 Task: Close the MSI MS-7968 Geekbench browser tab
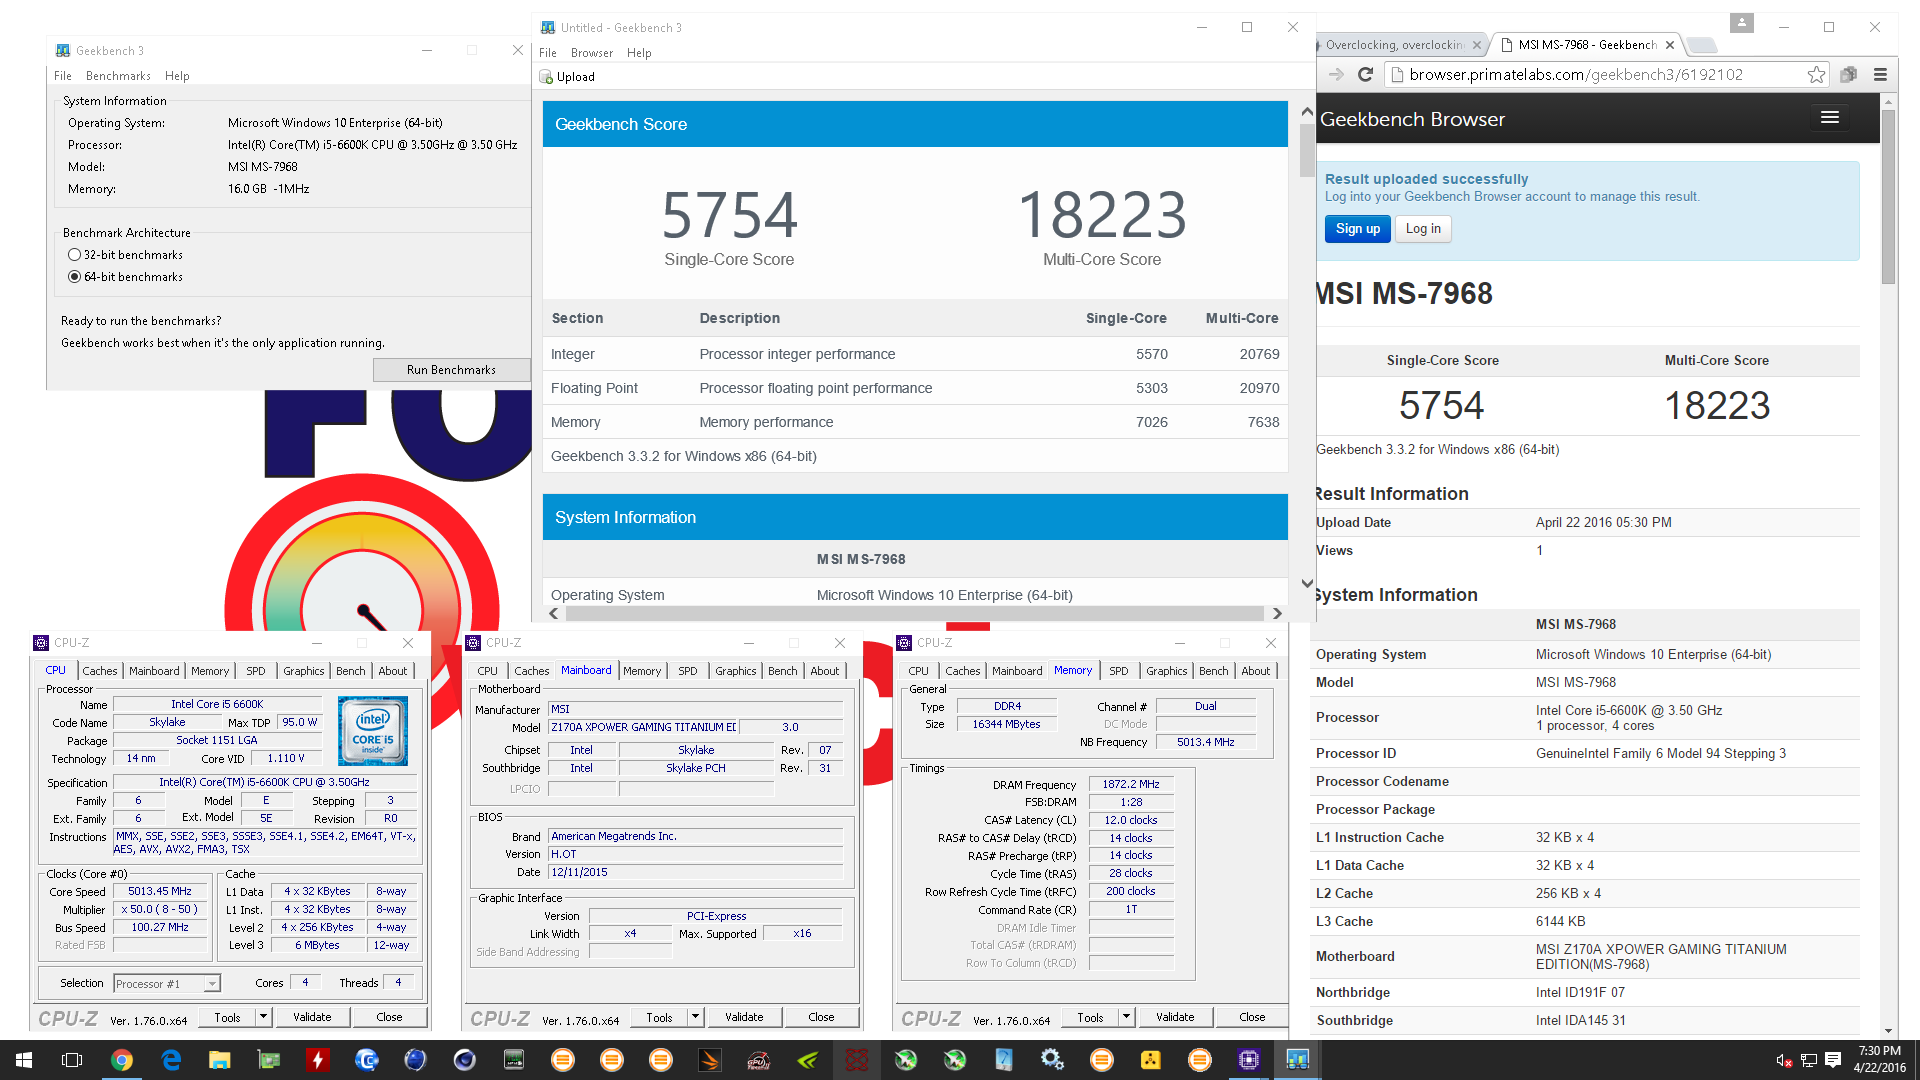tap(1670, 45)
